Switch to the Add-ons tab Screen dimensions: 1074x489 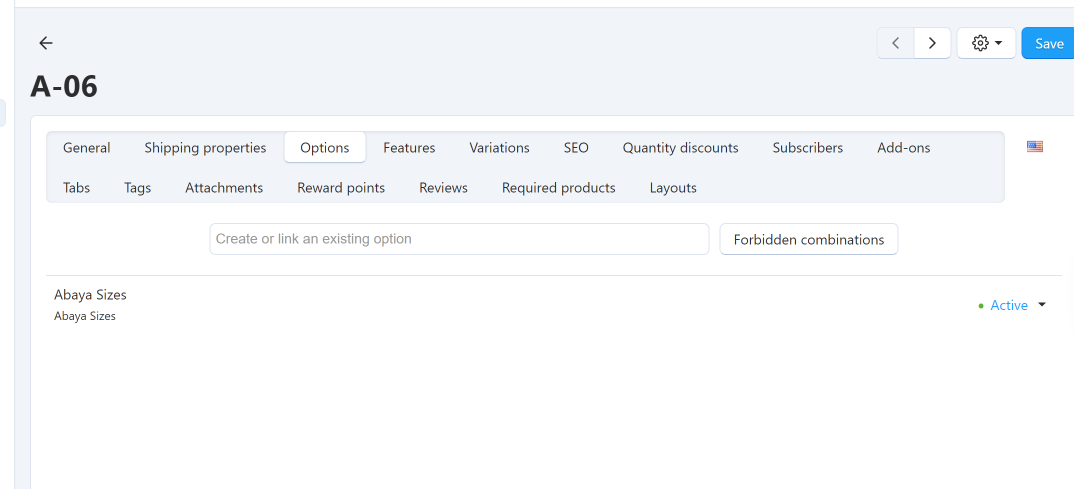click(903, 148)
